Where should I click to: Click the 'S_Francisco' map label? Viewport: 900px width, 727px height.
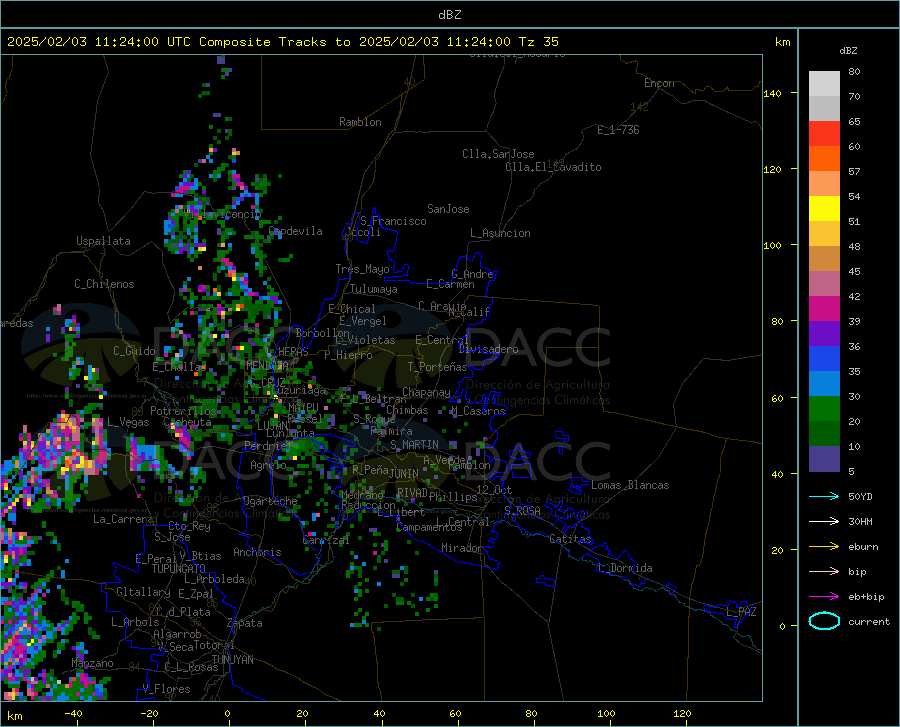[393, 221]
